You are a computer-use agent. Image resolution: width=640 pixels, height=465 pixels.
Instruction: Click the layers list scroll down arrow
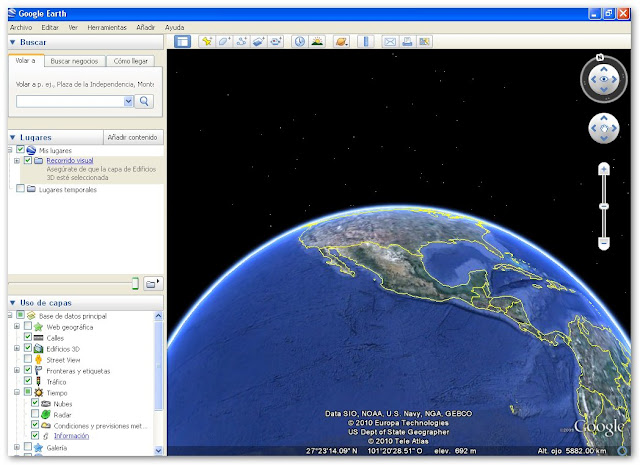click(x=159, y=451)
